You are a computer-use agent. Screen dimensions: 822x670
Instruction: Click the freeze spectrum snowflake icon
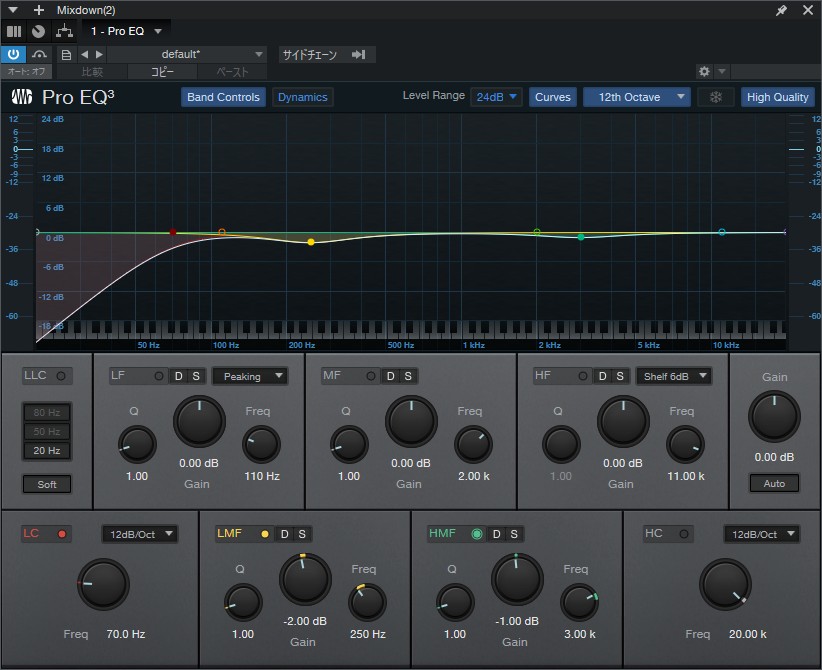click(x=716, y=97)
